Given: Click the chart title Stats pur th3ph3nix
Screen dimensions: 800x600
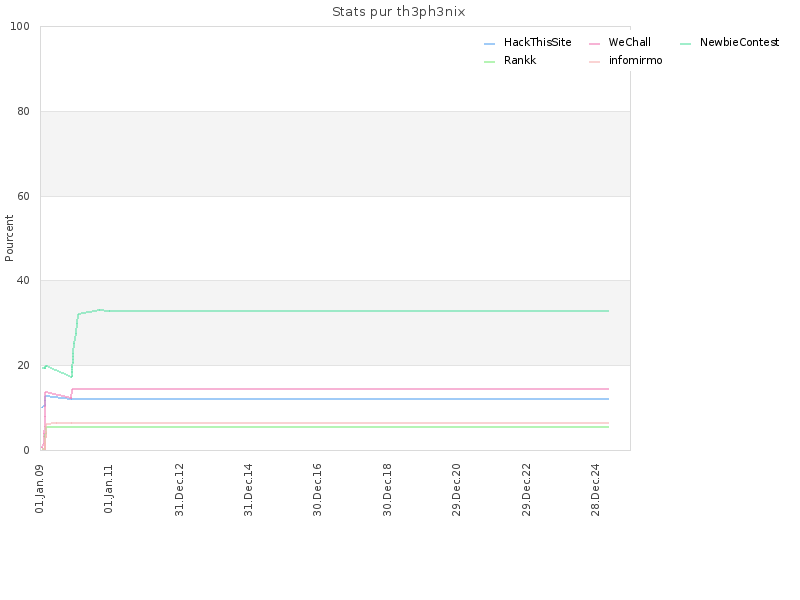Looking at the screenshot, I should point(398,12).
